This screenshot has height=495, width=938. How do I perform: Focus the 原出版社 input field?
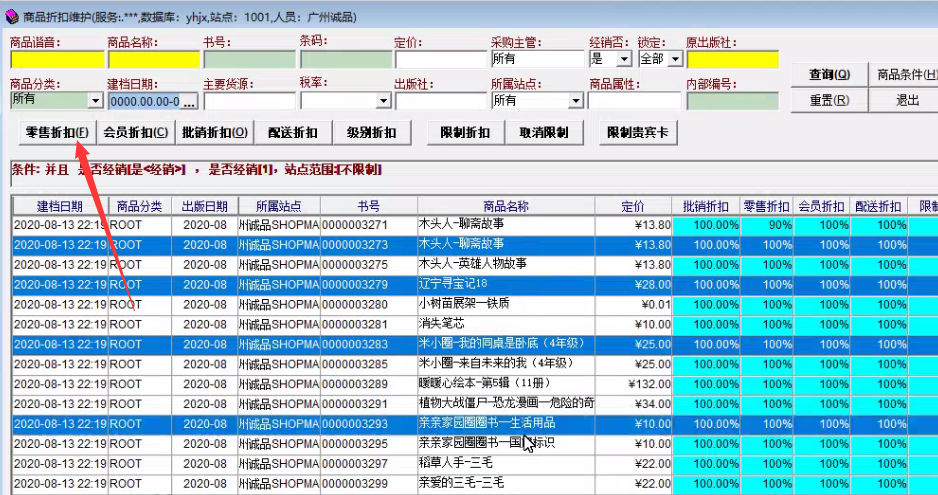click(x=733, y=60)
